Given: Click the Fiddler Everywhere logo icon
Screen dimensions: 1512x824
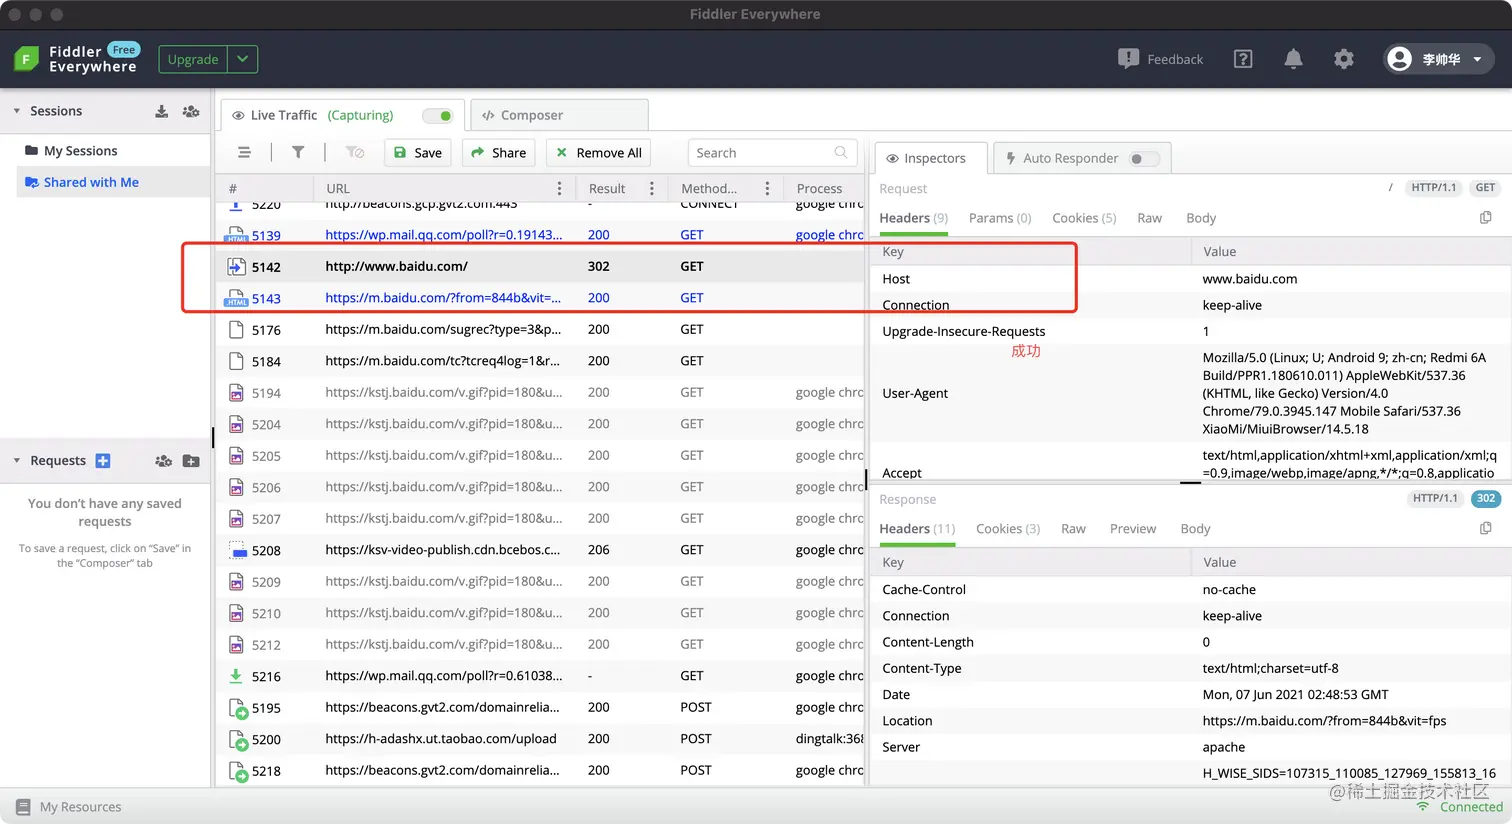Looking at the screenshot, I should point(27,59).
